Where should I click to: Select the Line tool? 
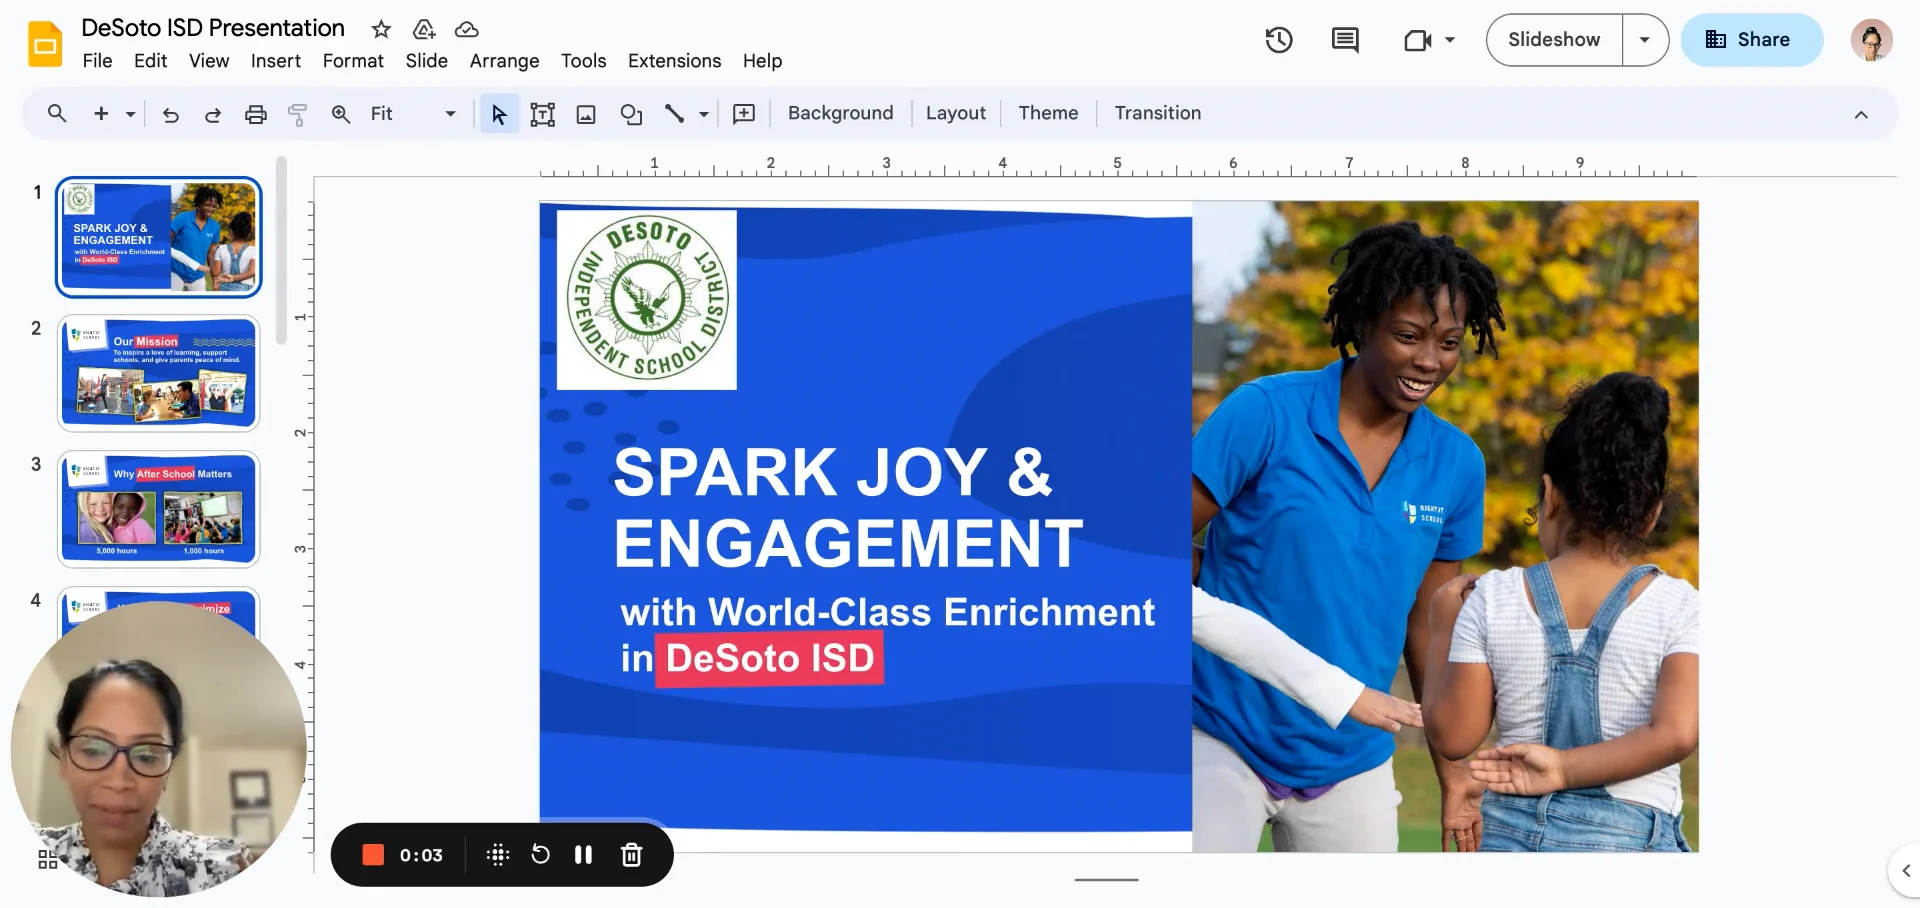675,114
